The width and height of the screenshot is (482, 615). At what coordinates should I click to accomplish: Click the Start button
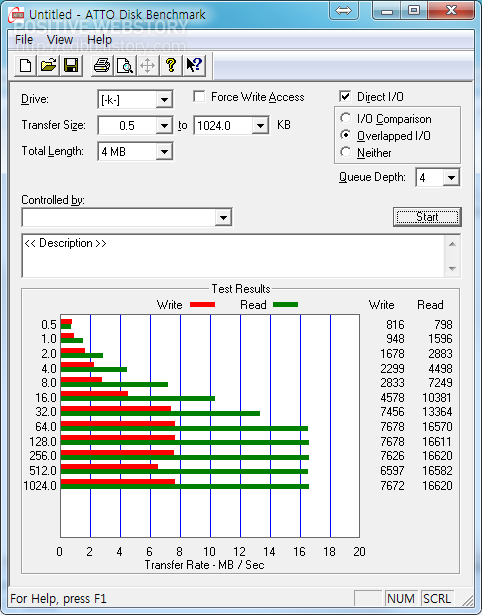427,217
